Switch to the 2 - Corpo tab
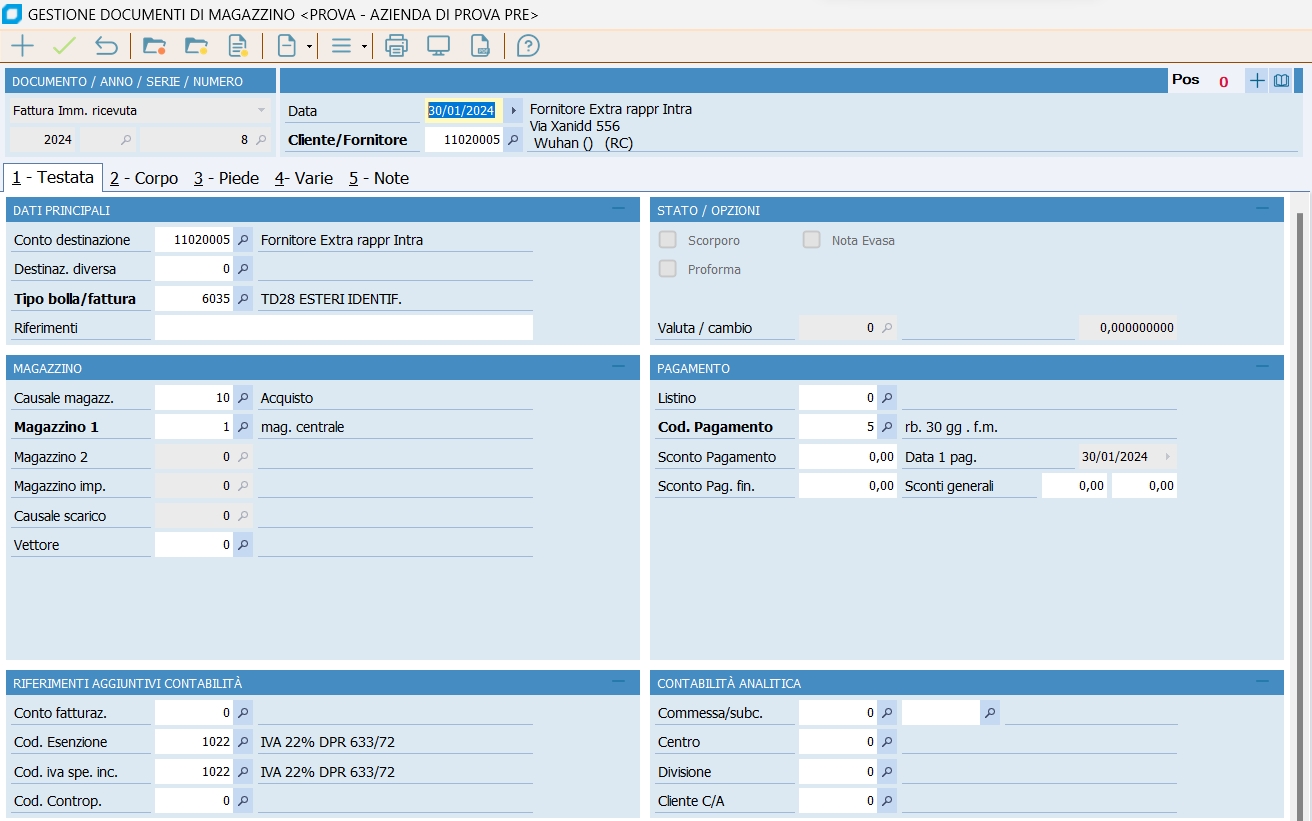Screen dimensions: 1312x821 pyautogui.click(x=144, y=178)
